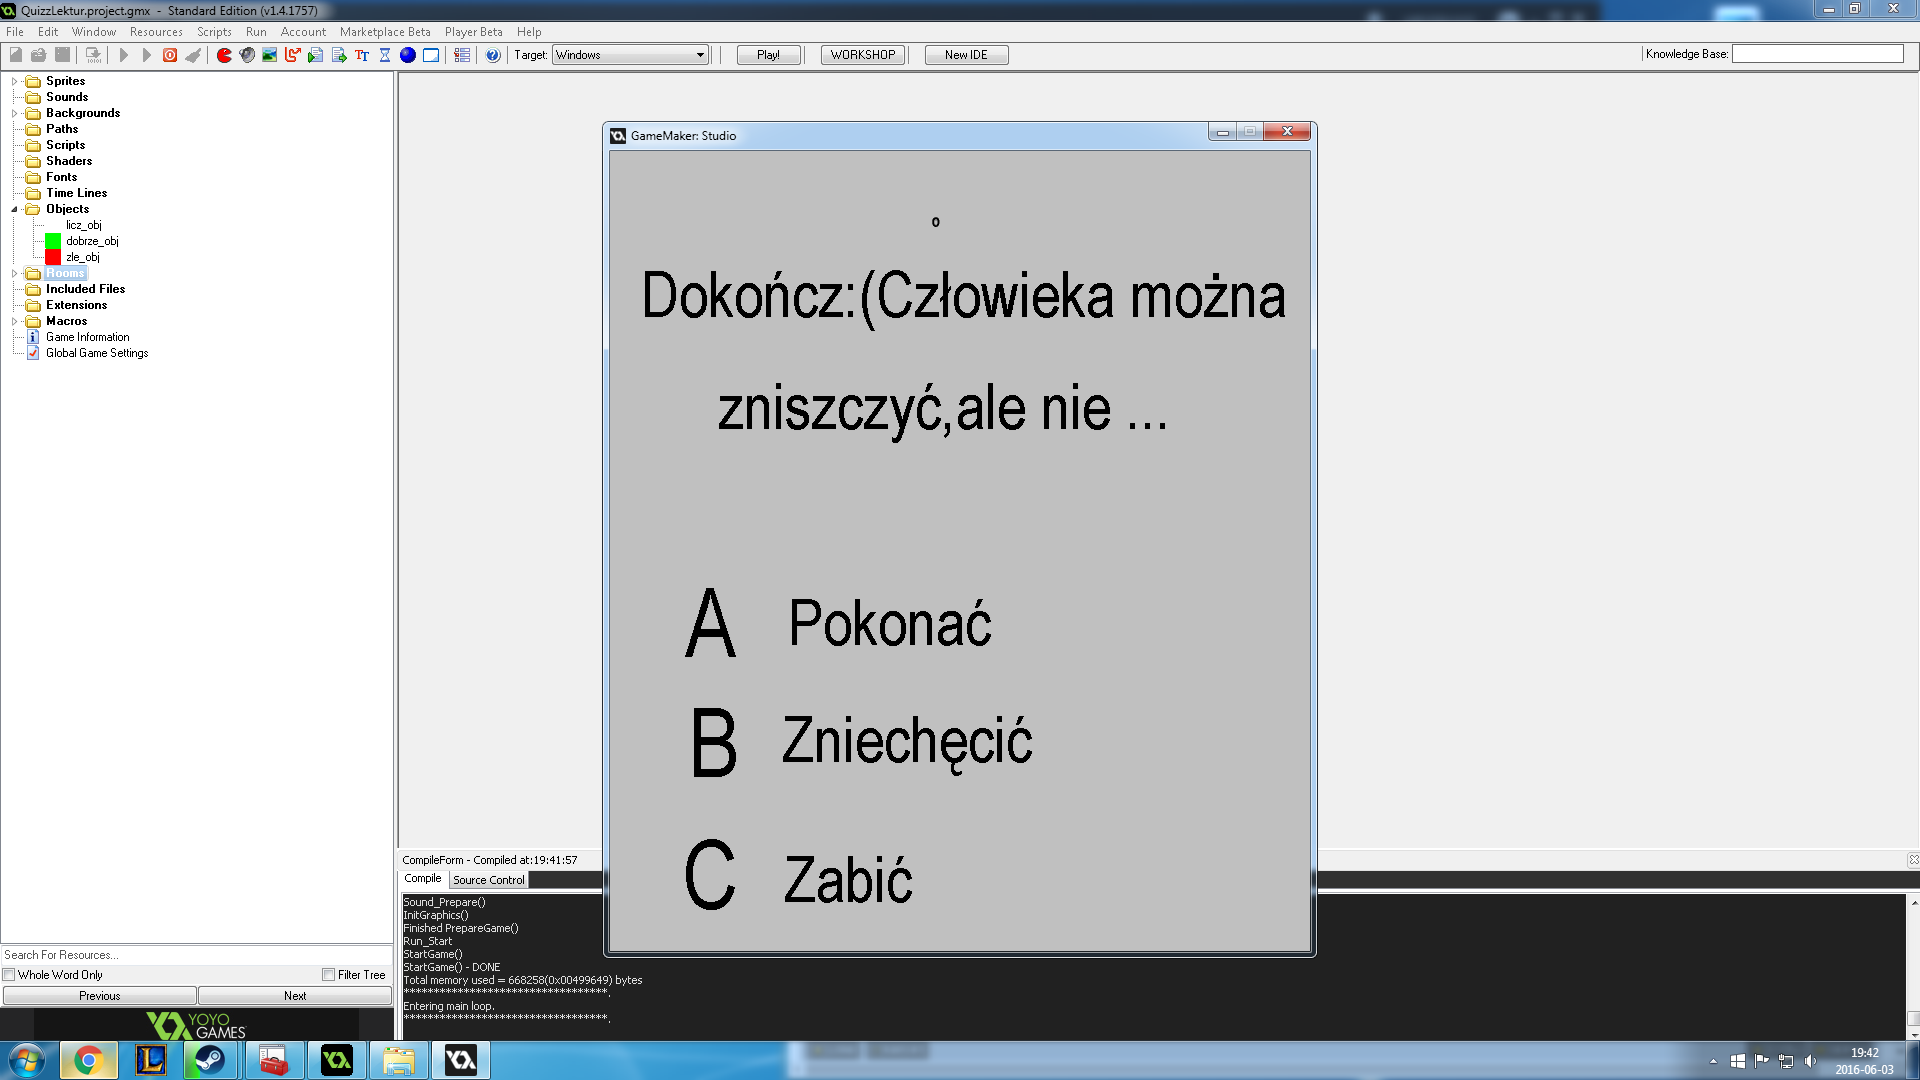Click the Create Sprite pacman icon
The image size is (1920, 1080).
pos(224,55)
